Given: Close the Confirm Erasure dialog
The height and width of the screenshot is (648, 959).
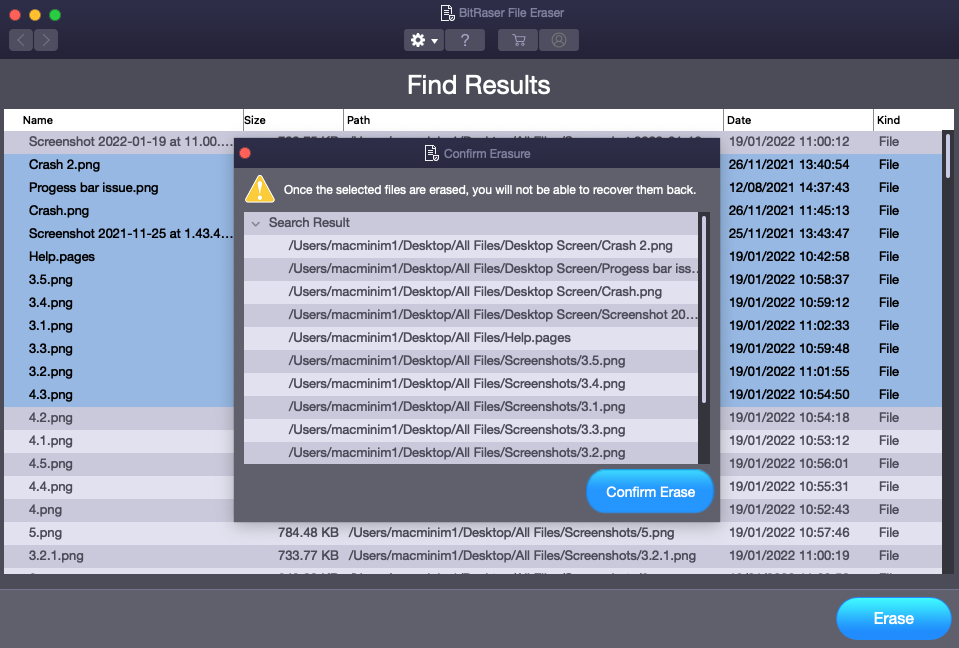Looking at the screenshot, I should [x=245, y=153].
